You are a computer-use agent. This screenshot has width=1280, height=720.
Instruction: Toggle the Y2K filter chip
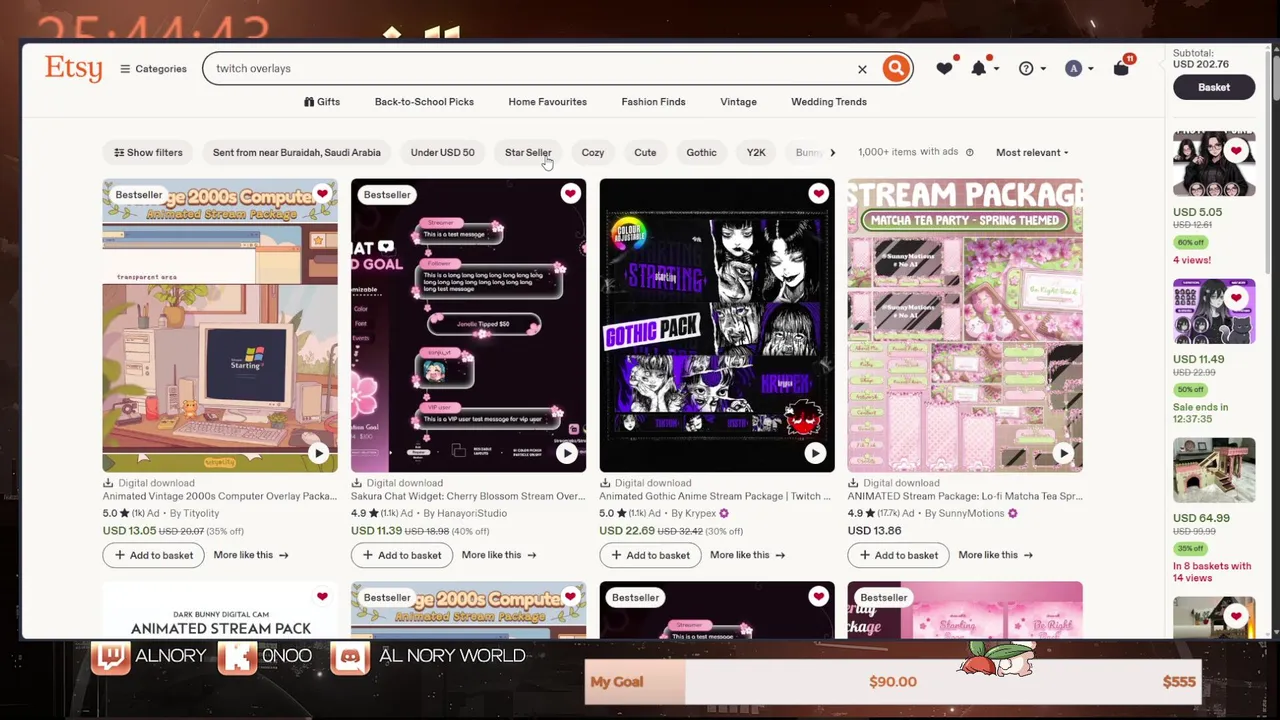[x=756, y=152]
